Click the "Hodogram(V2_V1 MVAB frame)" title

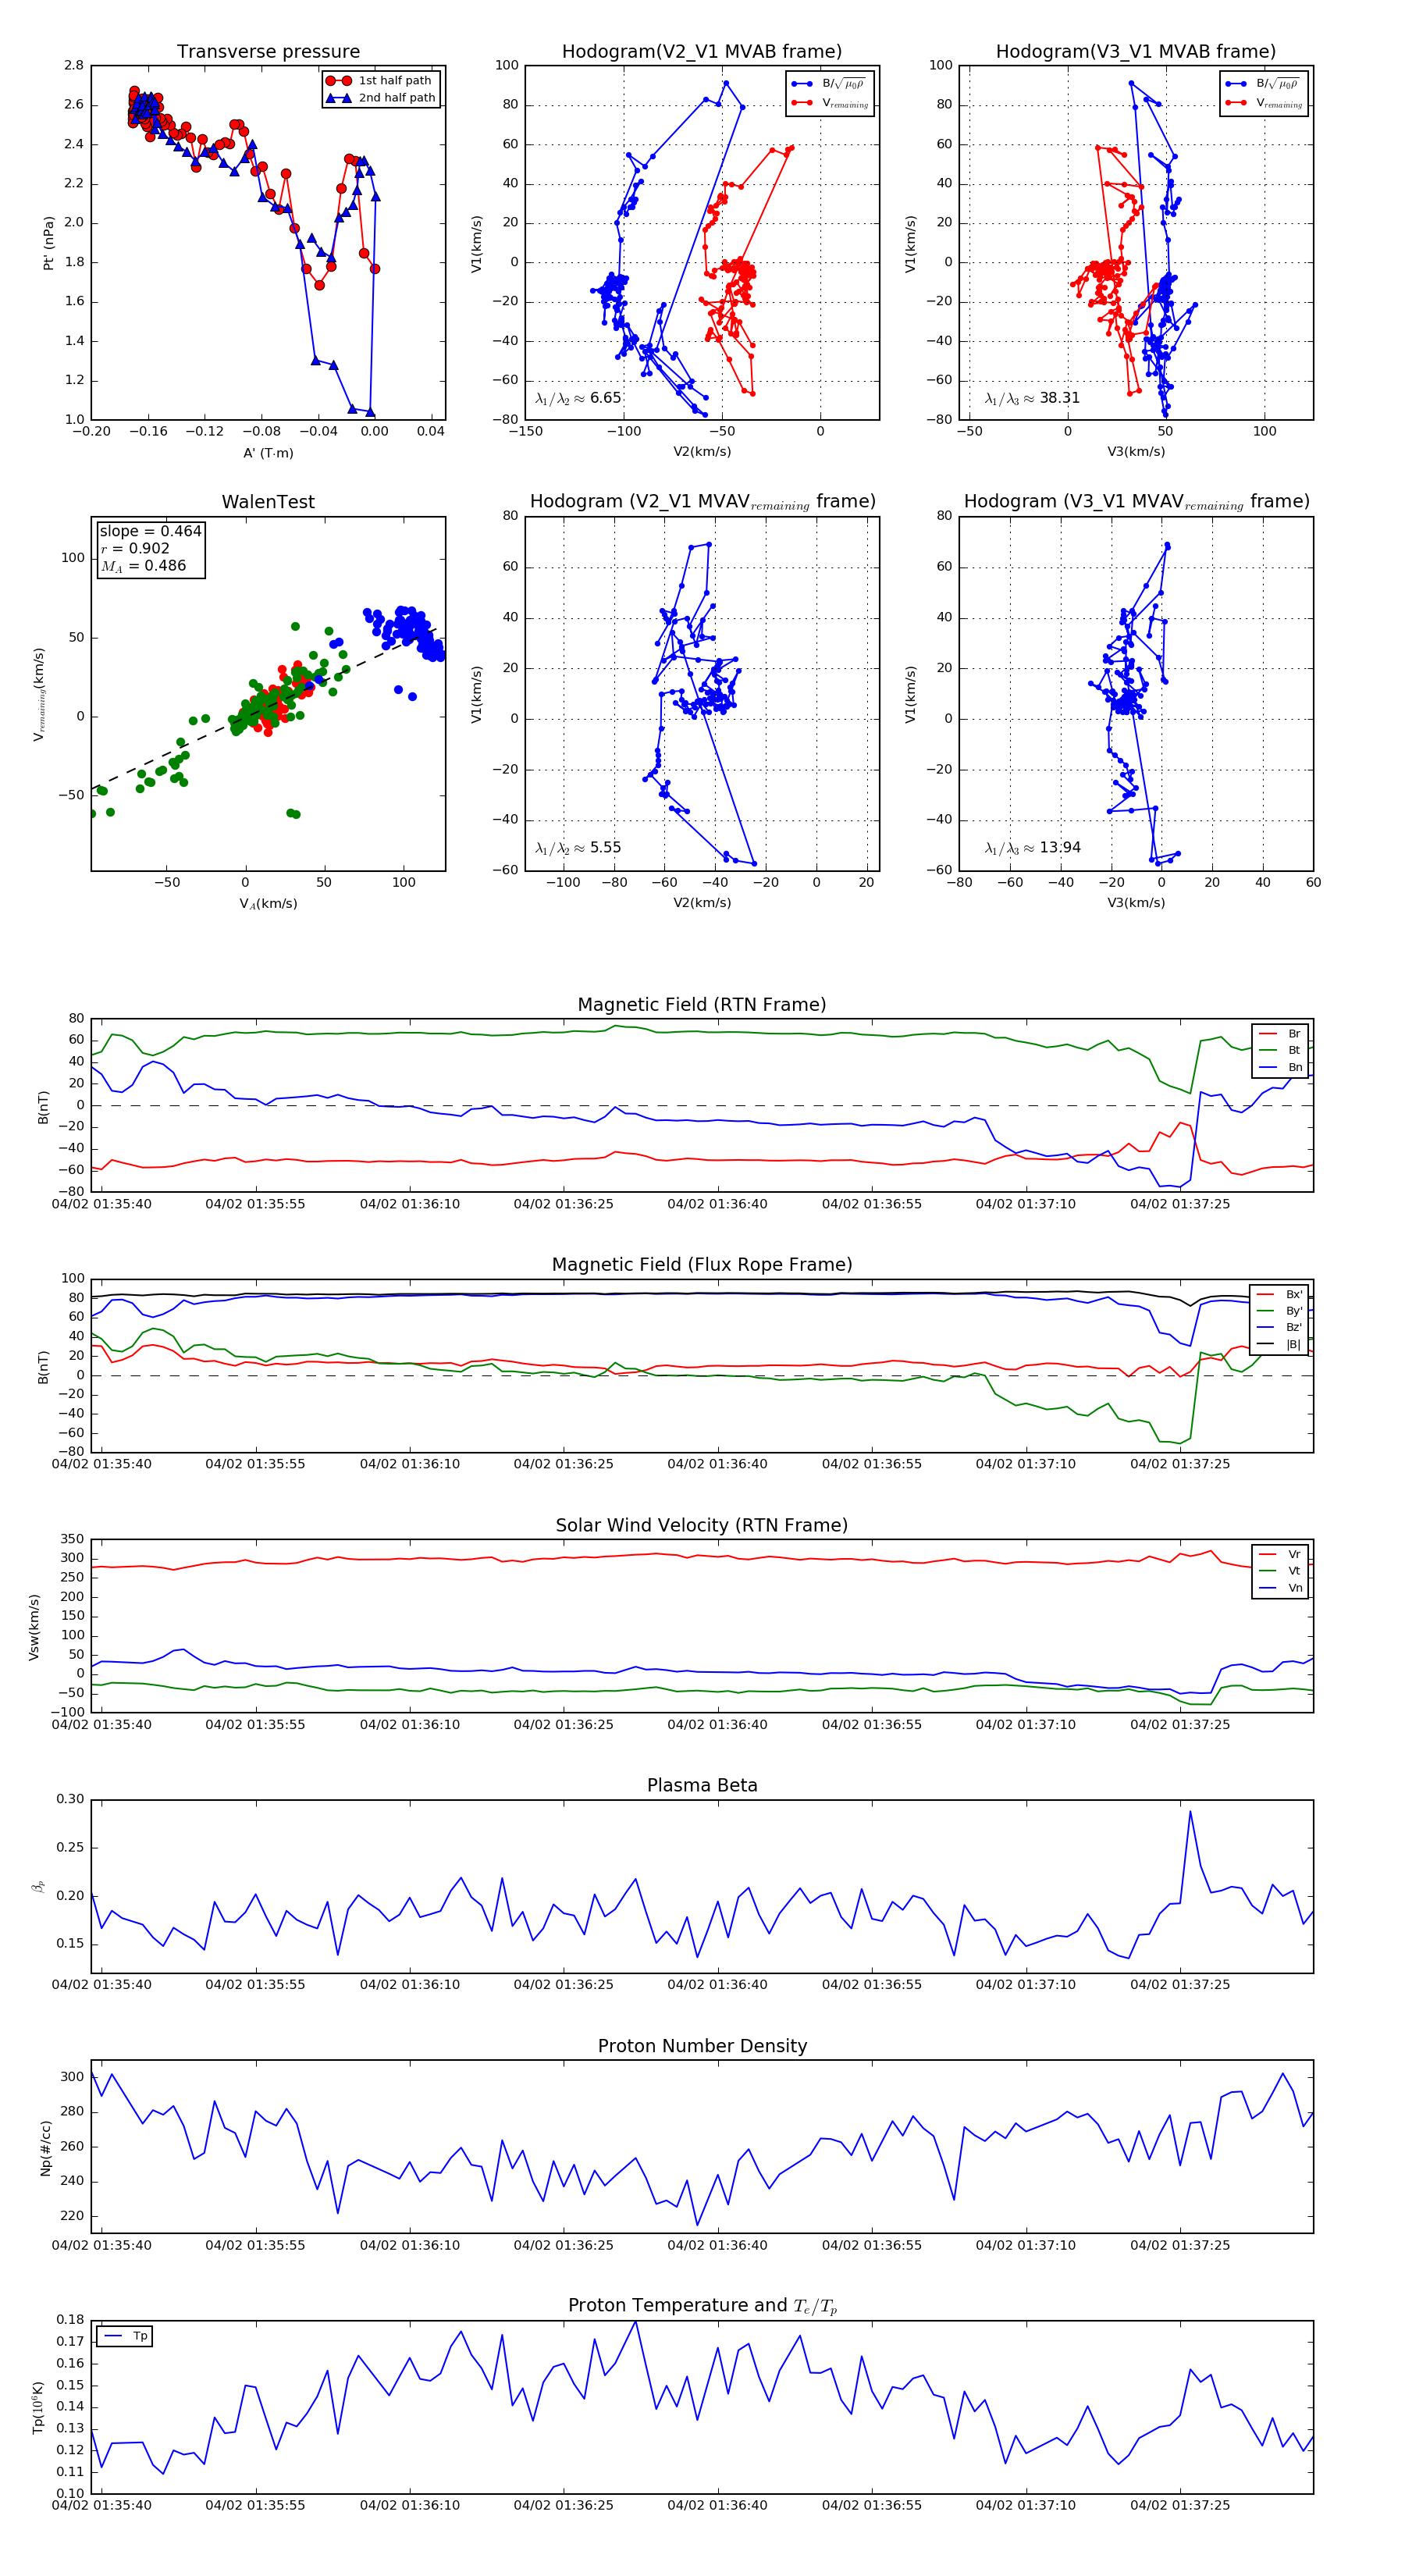tap(702, 52)
